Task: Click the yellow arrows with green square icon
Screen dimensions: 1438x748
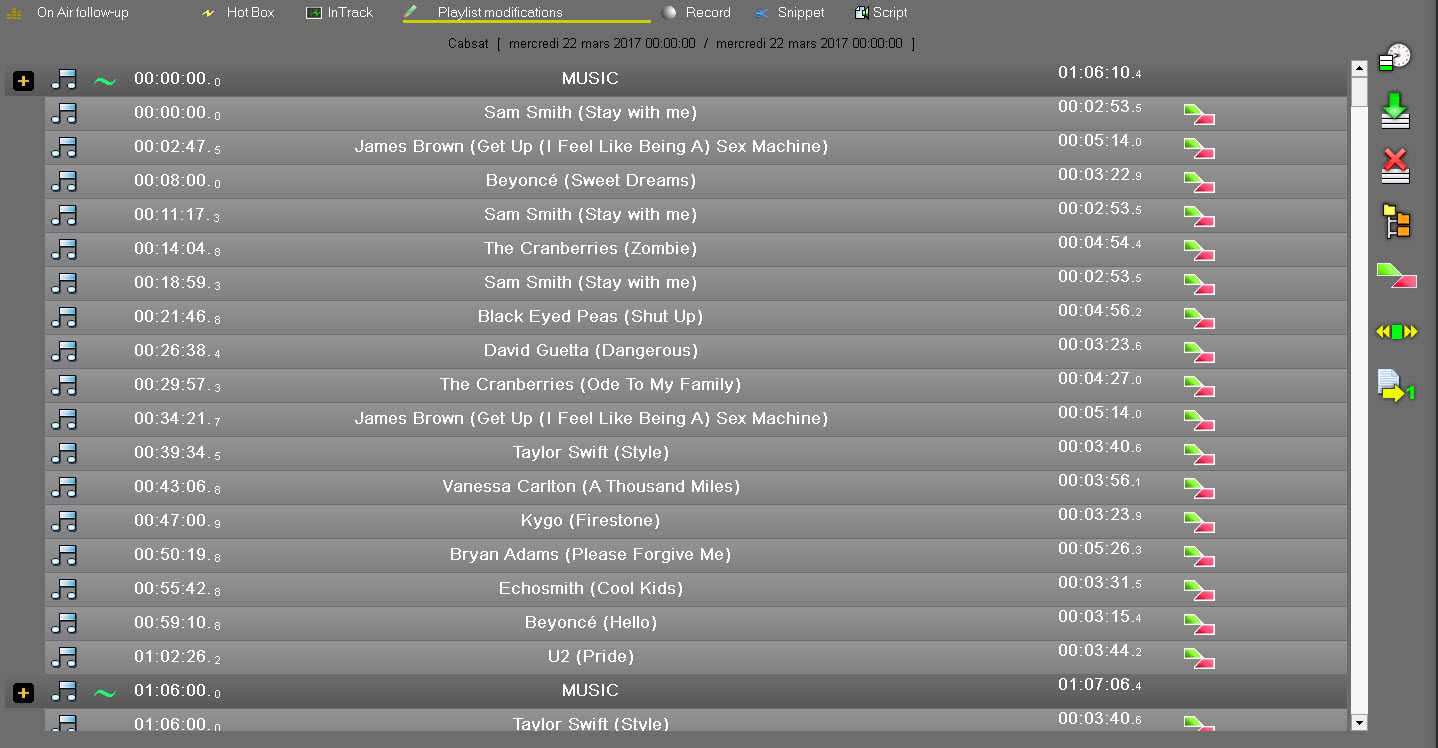Action: coord(1396,332)
